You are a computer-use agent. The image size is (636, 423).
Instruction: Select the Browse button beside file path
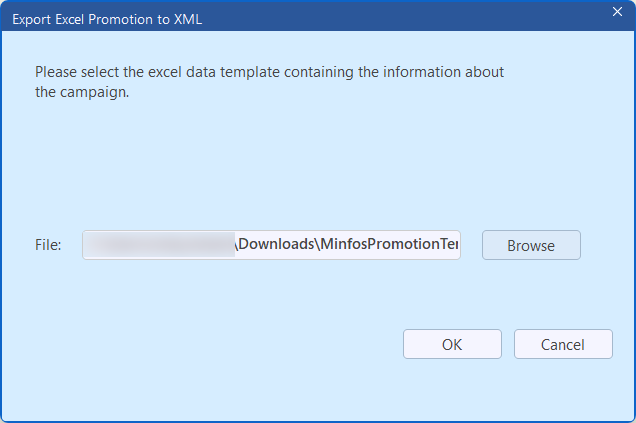pos(531,245)
